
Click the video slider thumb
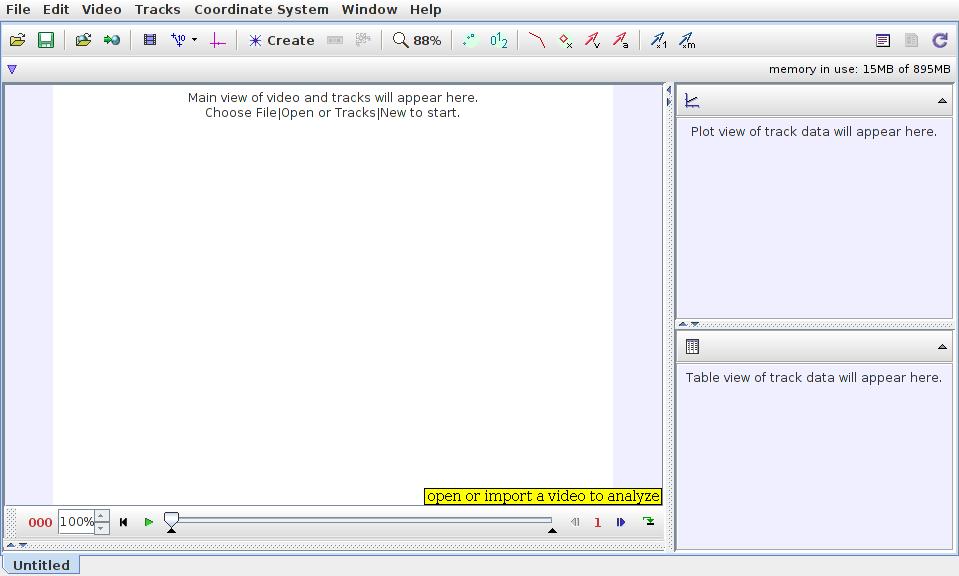172,520
